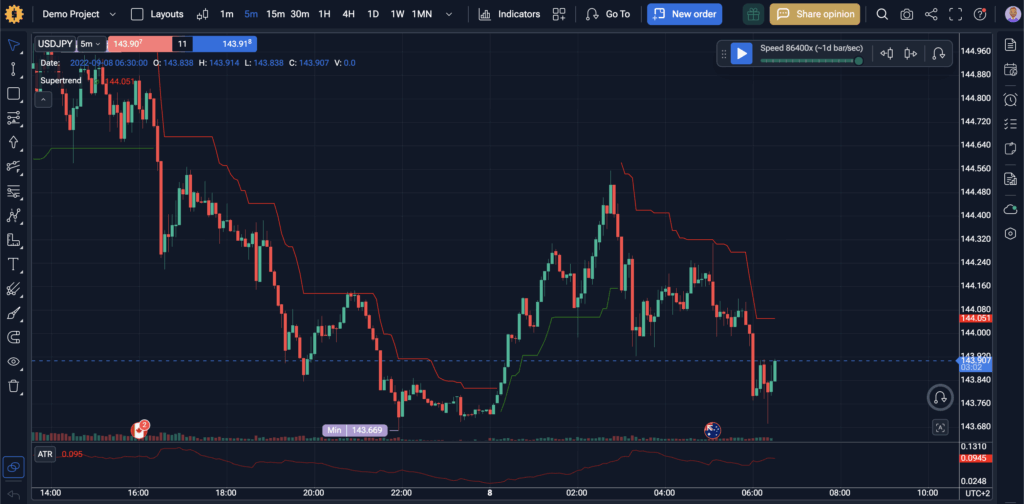
Task: Open the Layouts menu
Action: 167,14
